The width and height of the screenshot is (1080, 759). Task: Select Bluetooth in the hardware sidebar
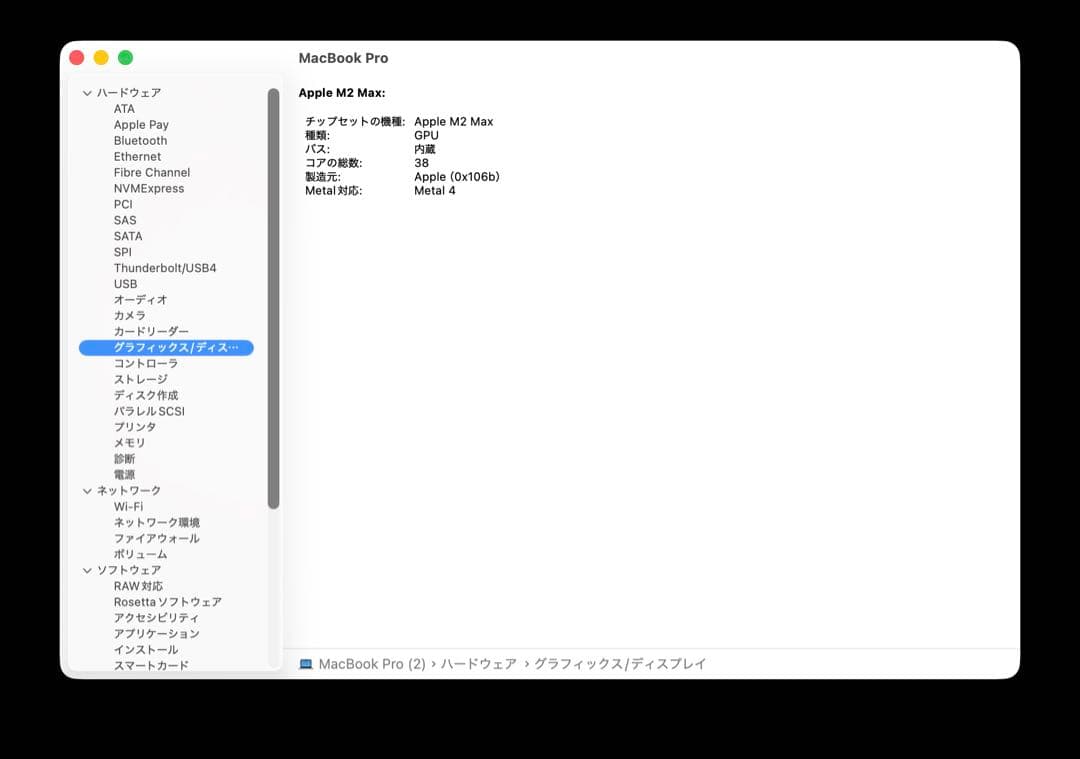tap(140, 140)
